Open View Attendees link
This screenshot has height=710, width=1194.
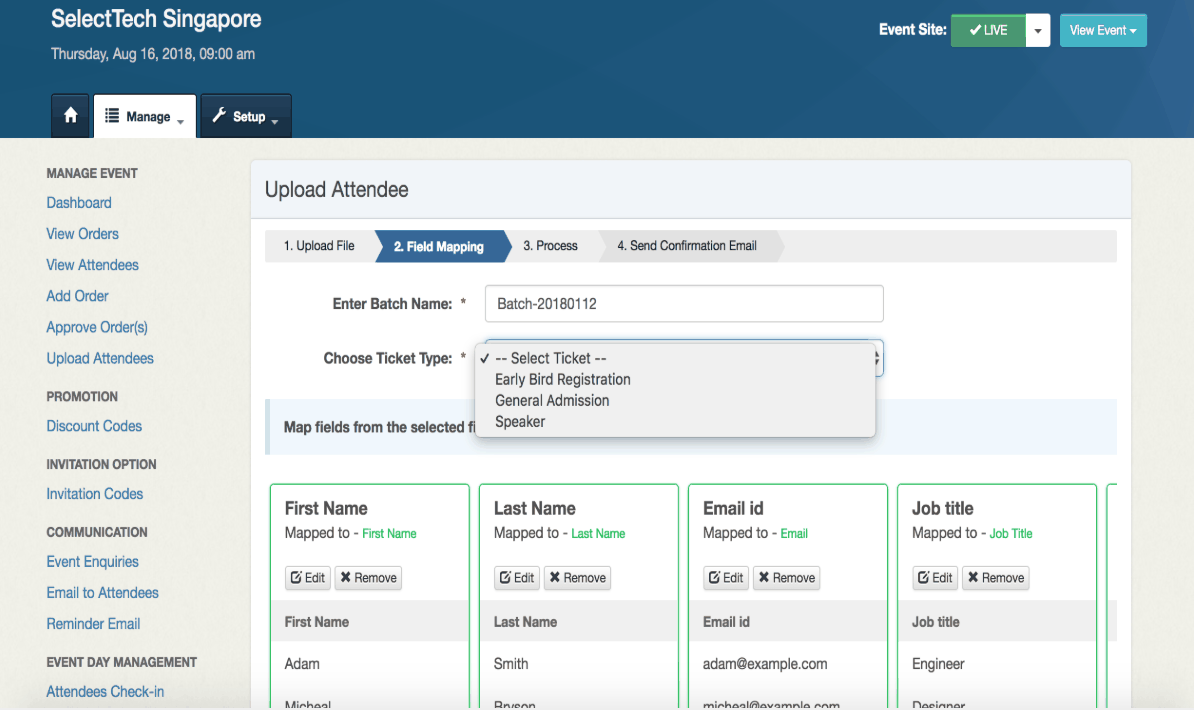click(92, 265)
